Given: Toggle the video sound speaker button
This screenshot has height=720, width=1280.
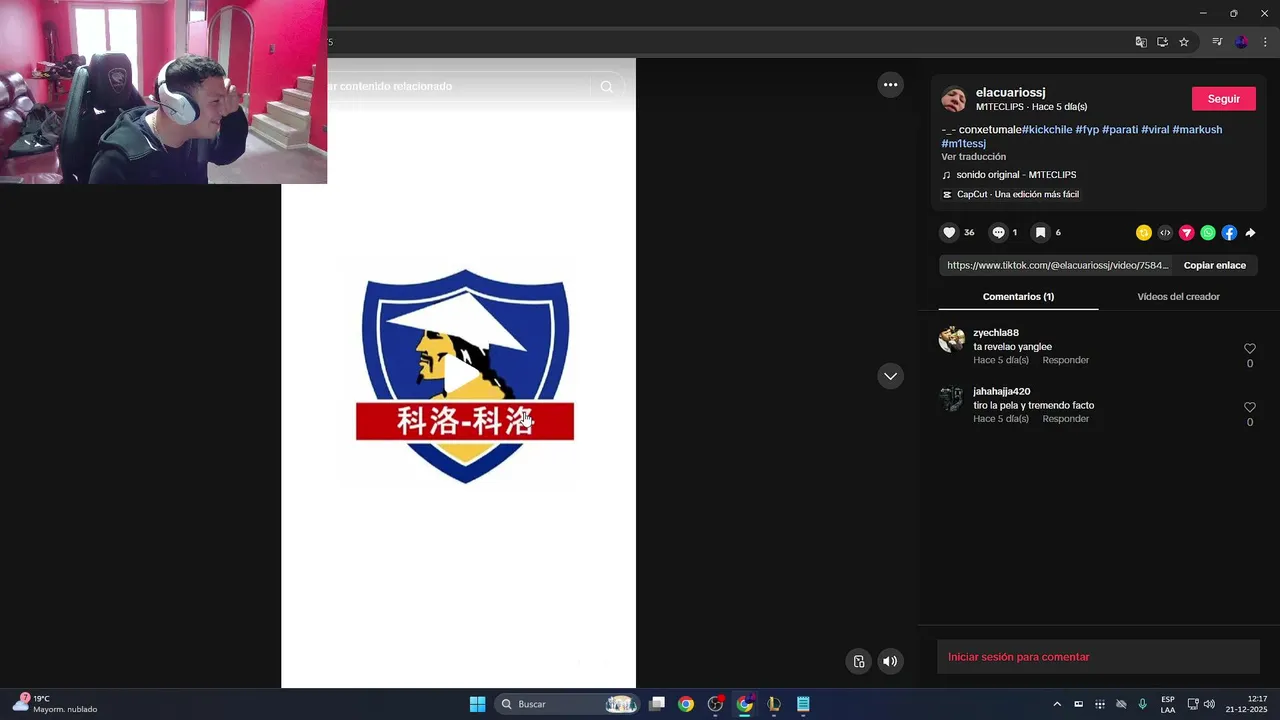Looking at the screenshot, I should click(x=890, y=661).
